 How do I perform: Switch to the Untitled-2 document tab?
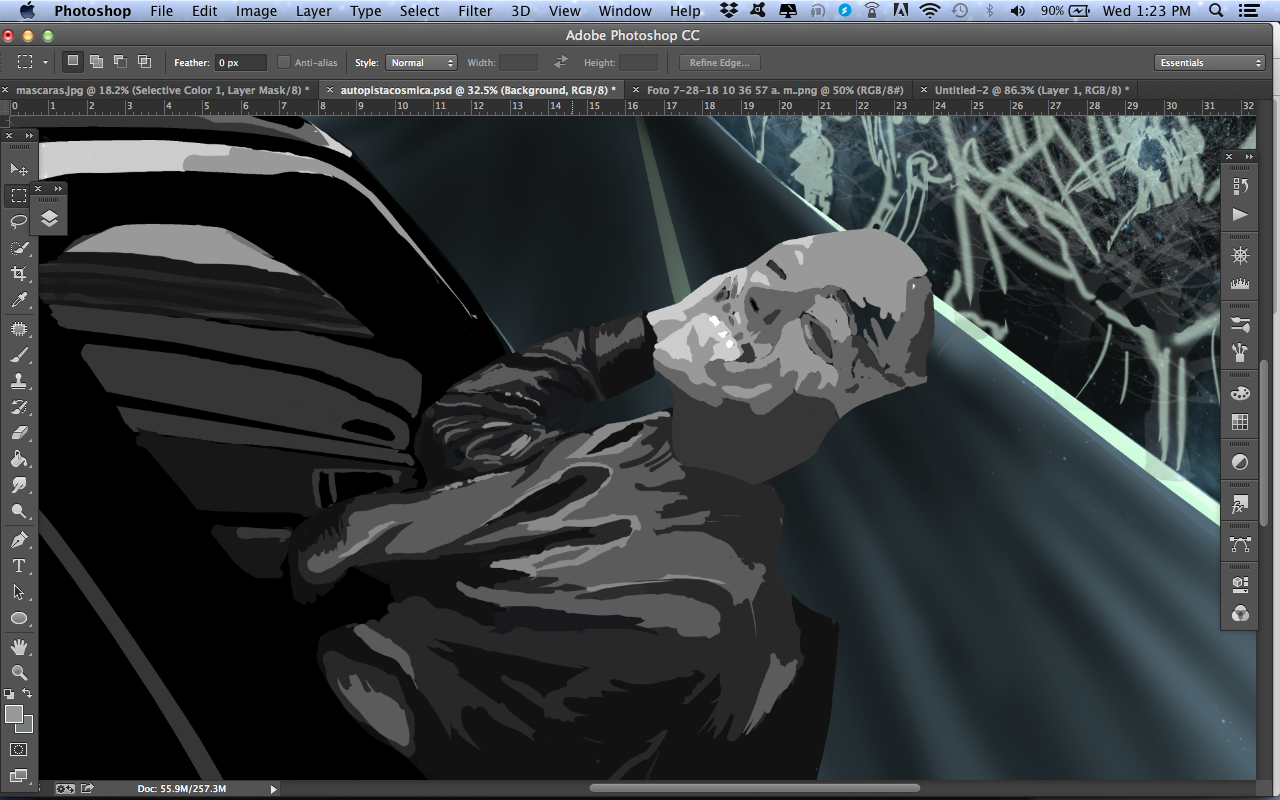1032,90
